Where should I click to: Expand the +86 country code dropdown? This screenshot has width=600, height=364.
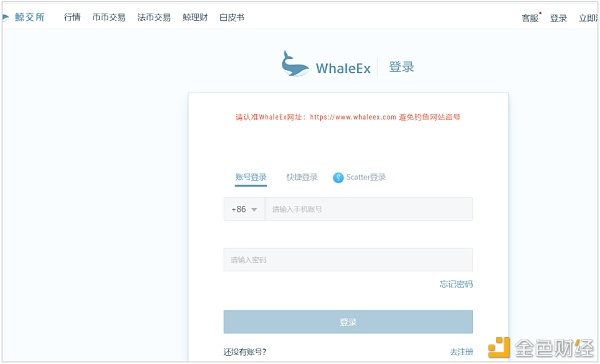pos(244,209)
